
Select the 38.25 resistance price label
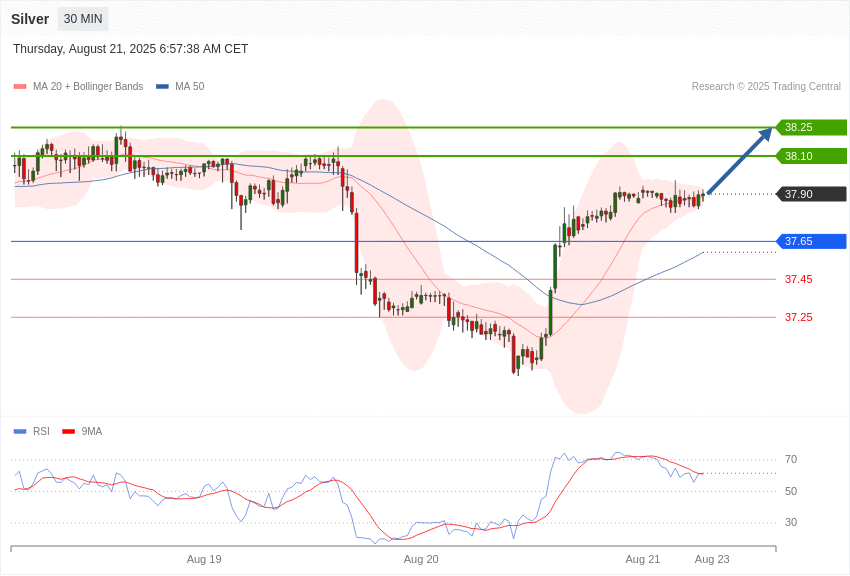click(811, 127)
